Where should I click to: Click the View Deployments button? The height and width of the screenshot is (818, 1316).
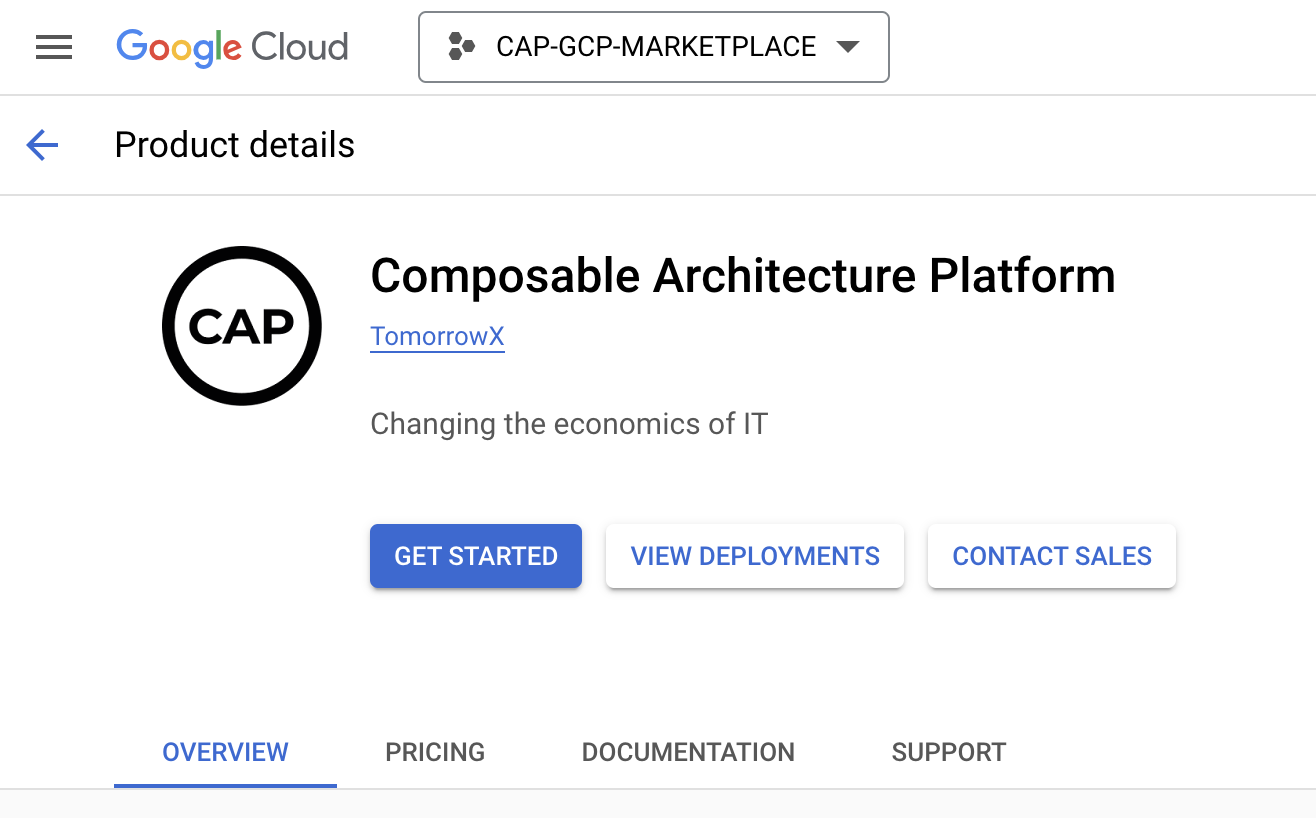[755, 556]
